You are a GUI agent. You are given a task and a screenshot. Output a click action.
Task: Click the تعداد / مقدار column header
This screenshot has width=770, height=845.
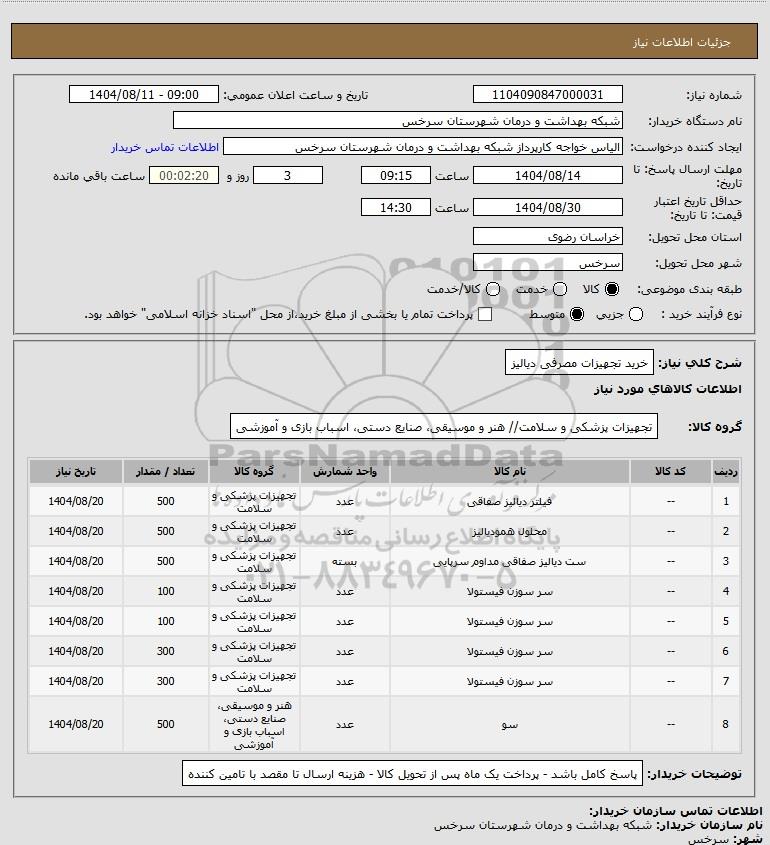click(x=165, y=472)
